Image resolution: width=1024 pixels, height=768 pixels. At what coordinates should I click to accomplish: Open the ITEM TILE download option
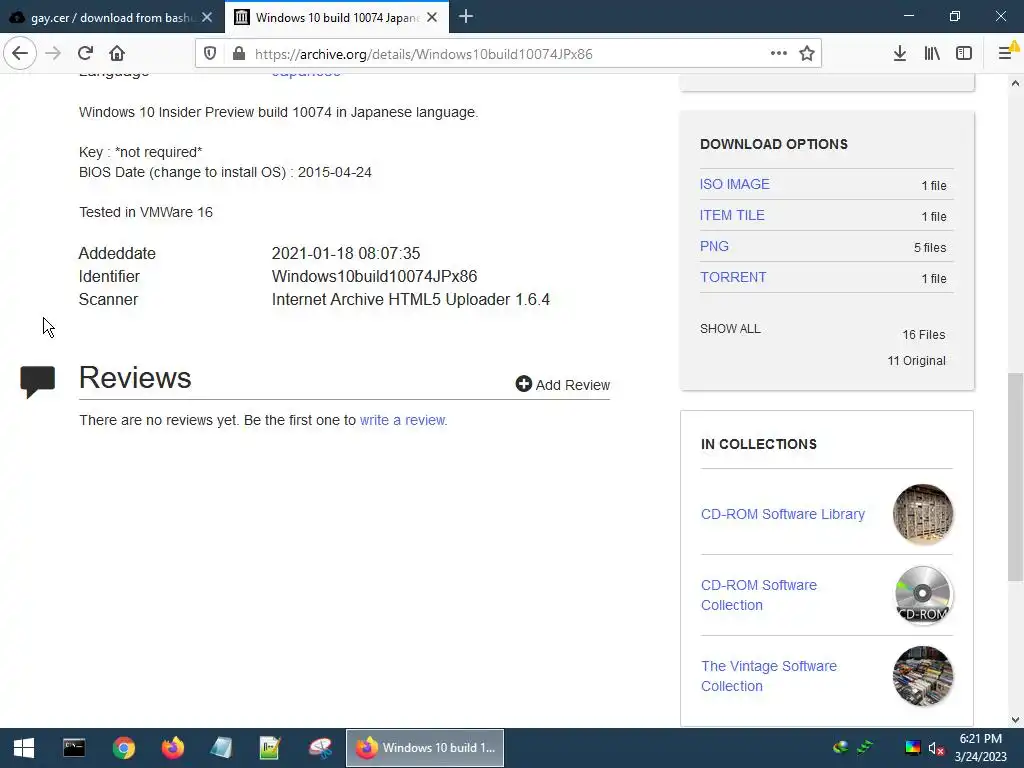[732, 215]
